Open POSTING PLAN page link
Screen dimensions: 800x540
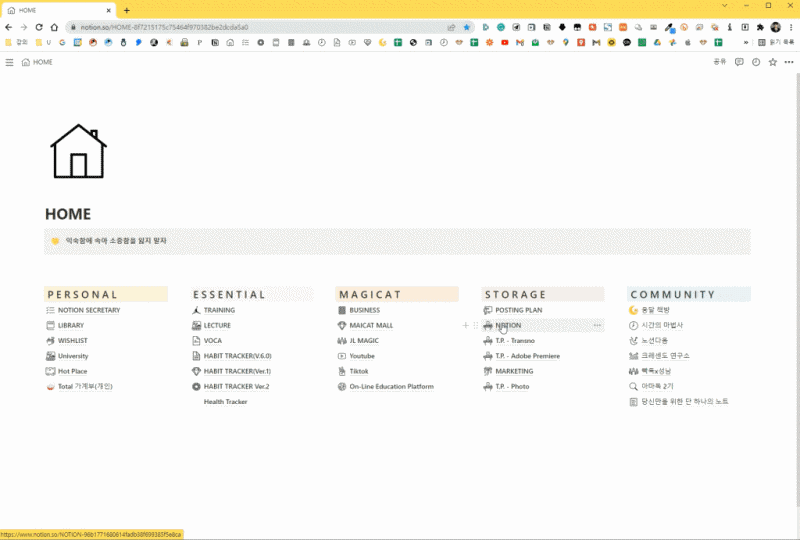click(x=519, y=310)
